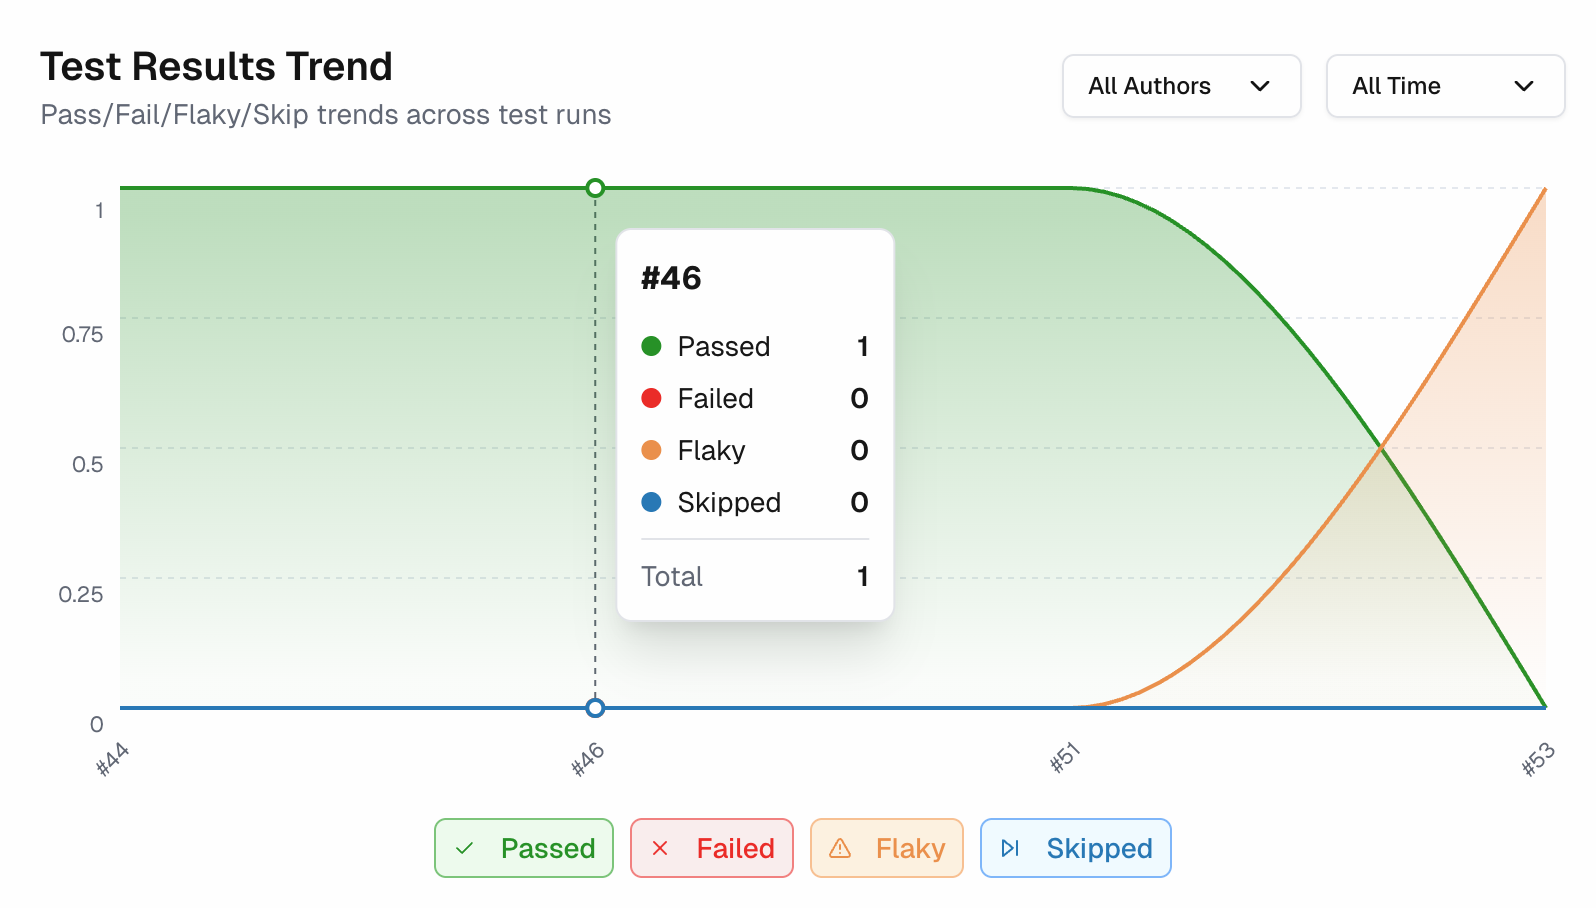Click the warning triangle icon in Flaky legend
The image size is (1596, 908).
(x=840, y=848)
